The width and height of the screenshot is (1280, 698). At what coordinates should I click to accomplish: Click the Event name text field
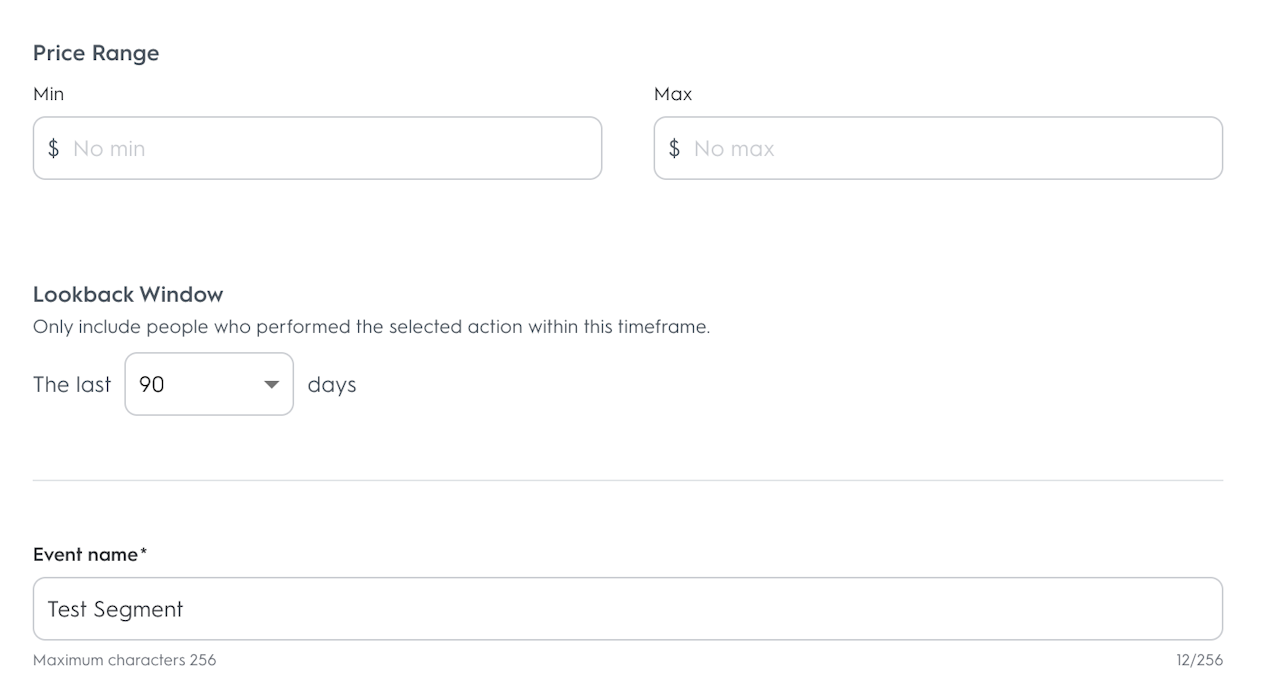tap(627, 609)
